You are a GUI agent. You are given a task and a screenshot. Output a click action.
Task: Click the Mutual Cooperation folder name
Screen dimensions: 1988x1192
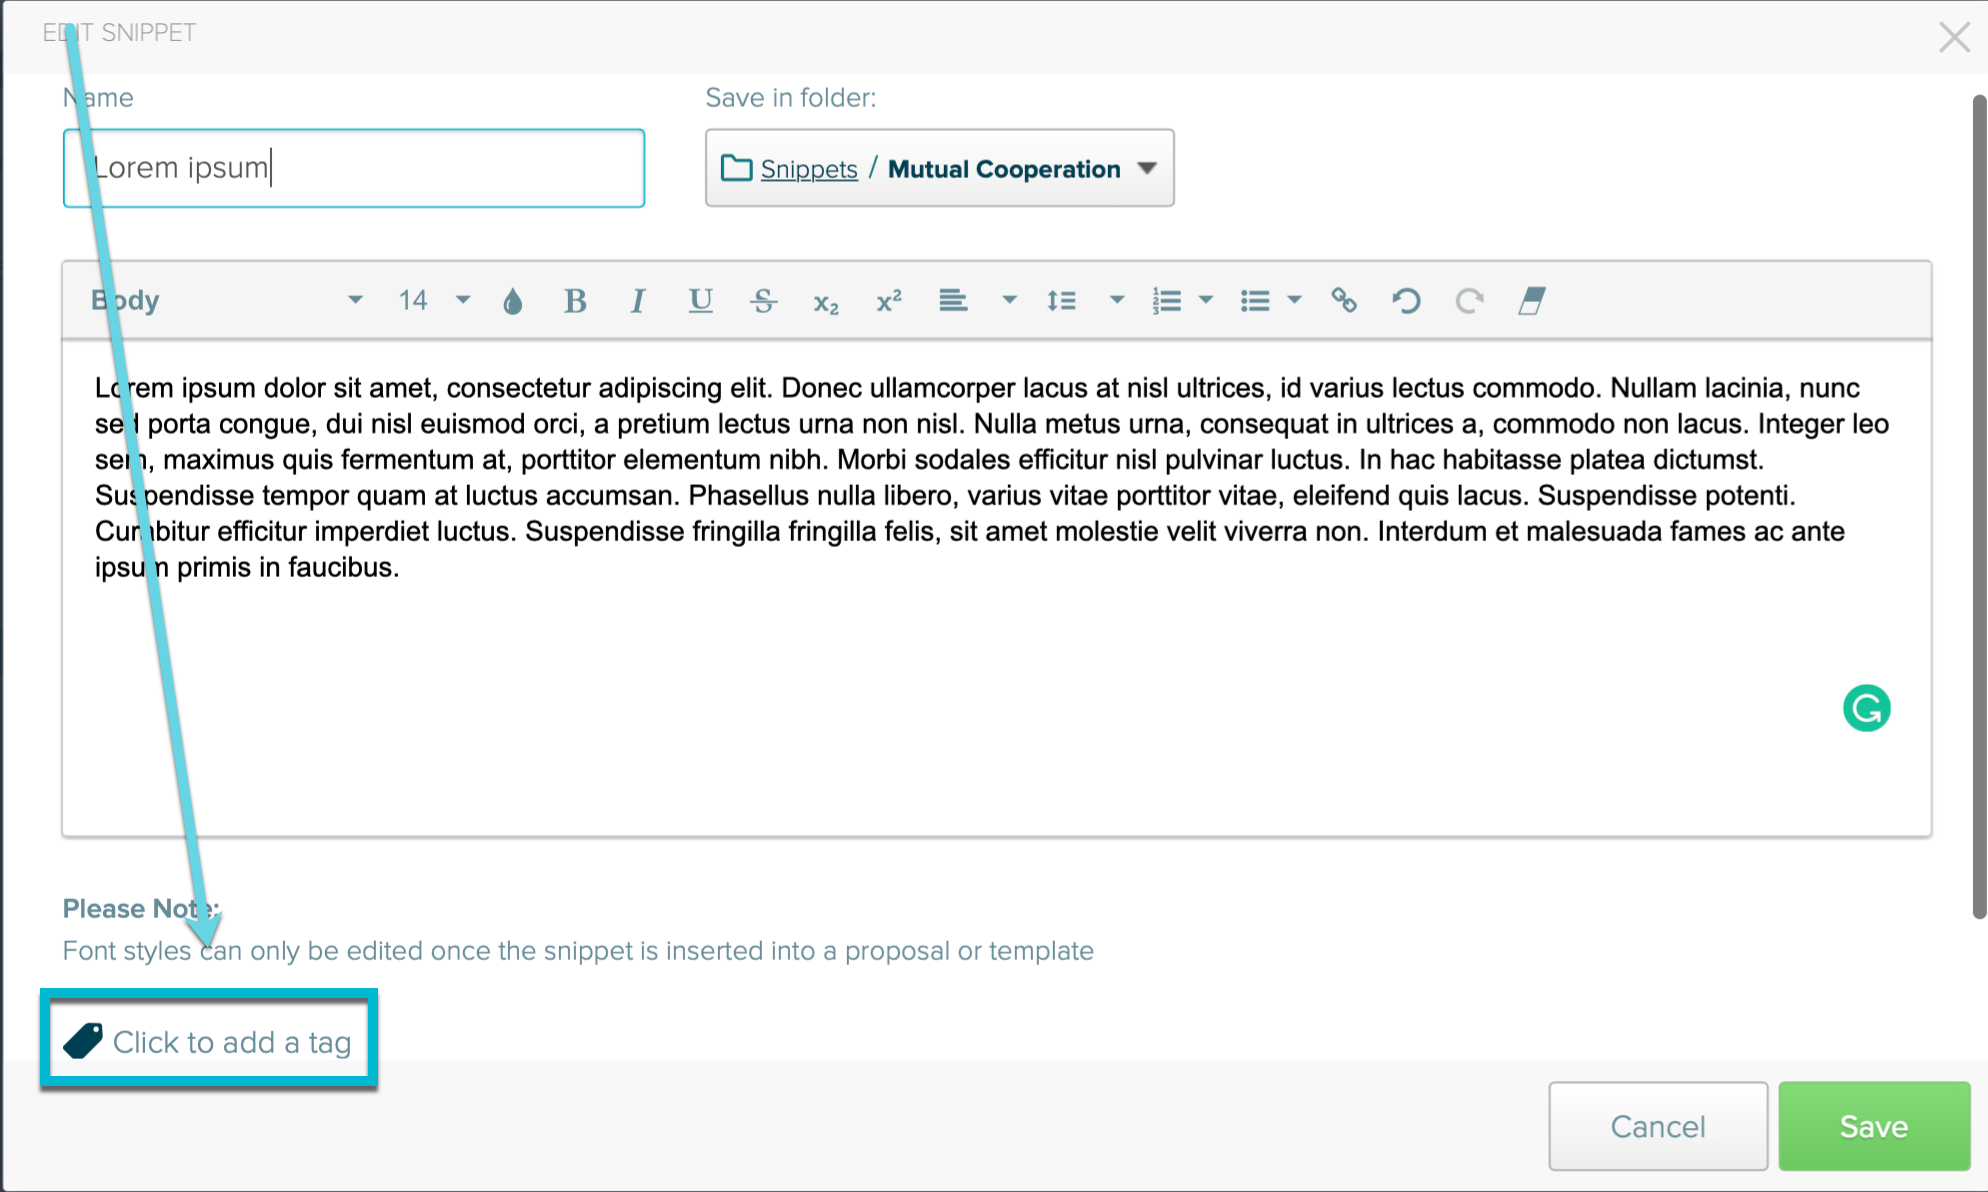1004,169
